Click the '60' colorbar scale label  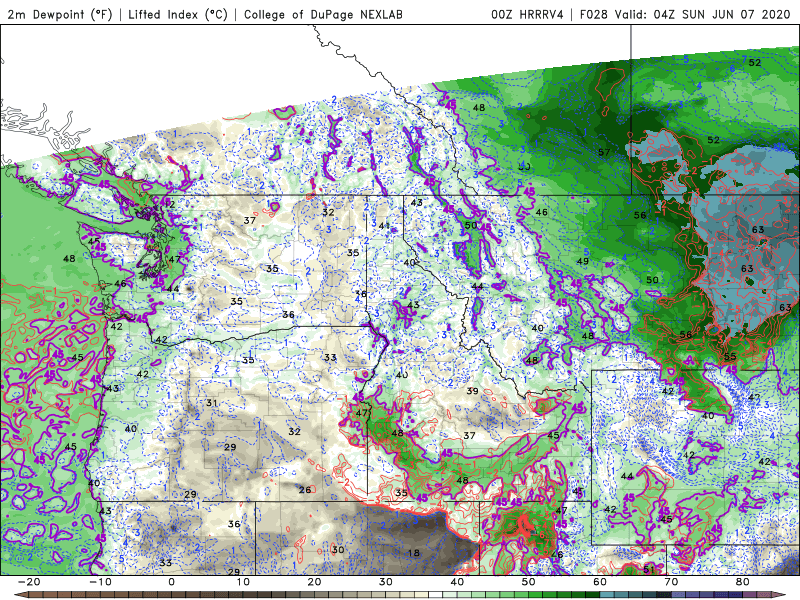[x=600, y=582]
